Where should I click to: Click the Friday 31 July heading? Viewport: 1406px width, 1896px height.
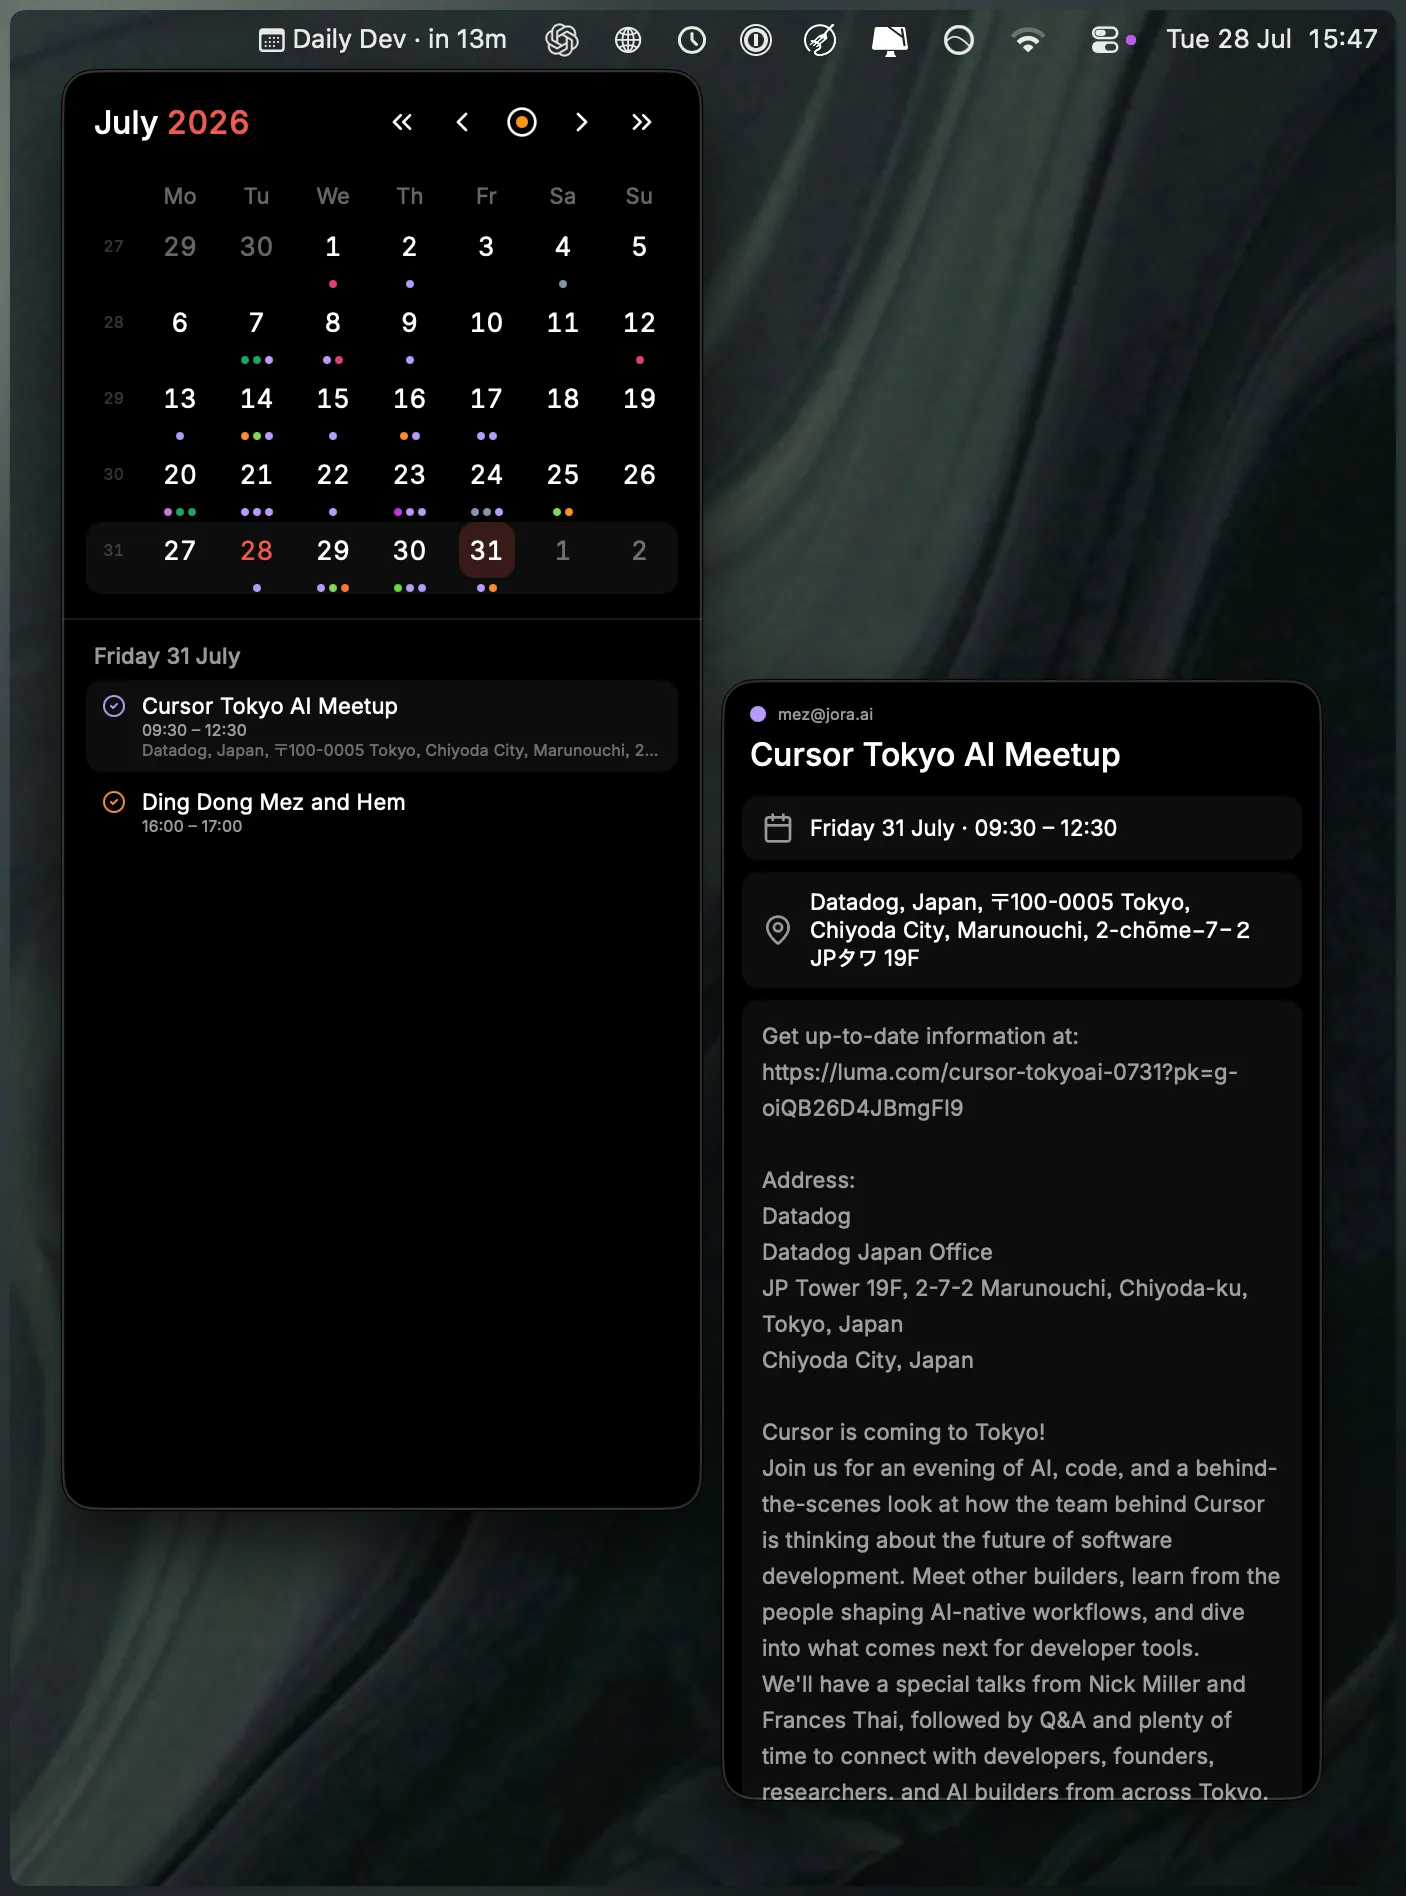[x=167, y=656]
